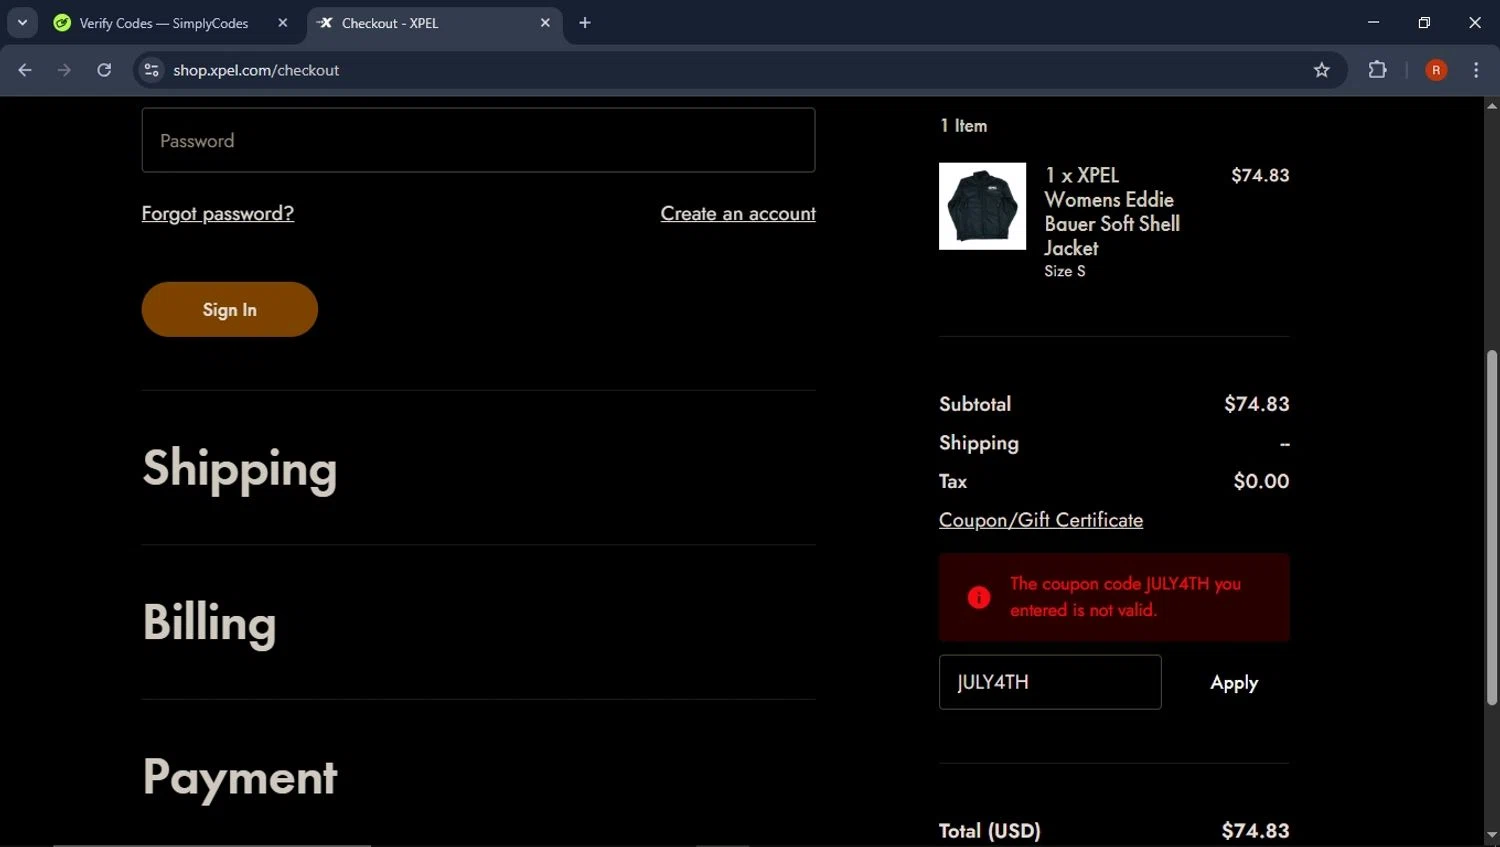Bookmark this page with the star icon
Image resolution: width=1500 pixels, height=847 pixels.
click(1322, 70)
